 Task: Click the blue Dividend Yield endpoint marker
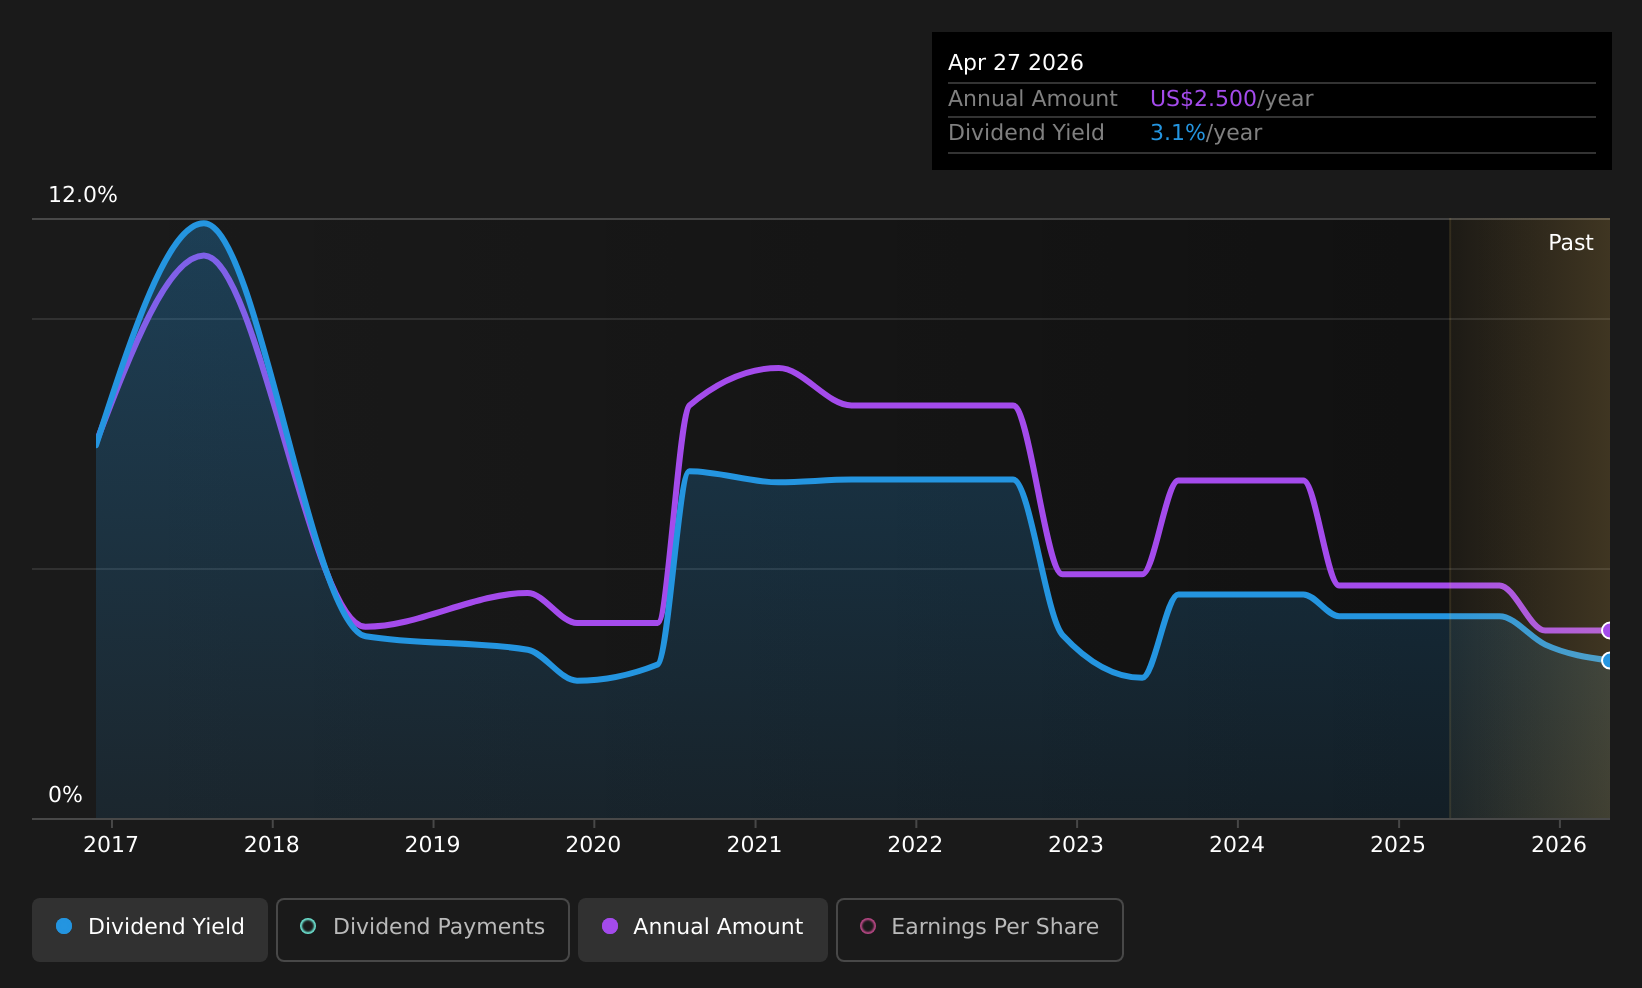pos(1608,660)
